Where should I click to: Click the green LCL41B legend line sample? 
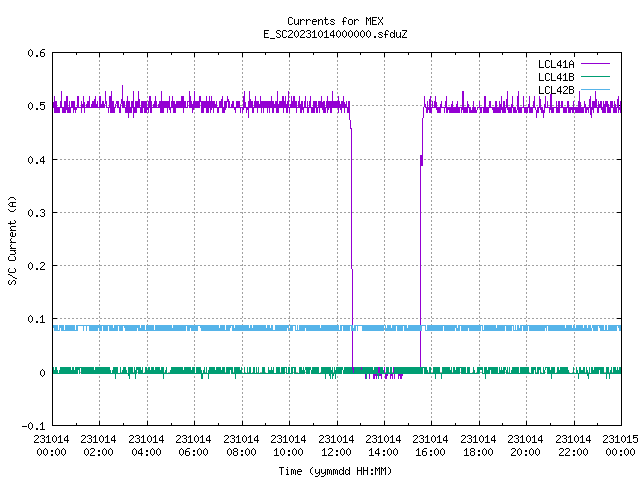tap(595, 76)
